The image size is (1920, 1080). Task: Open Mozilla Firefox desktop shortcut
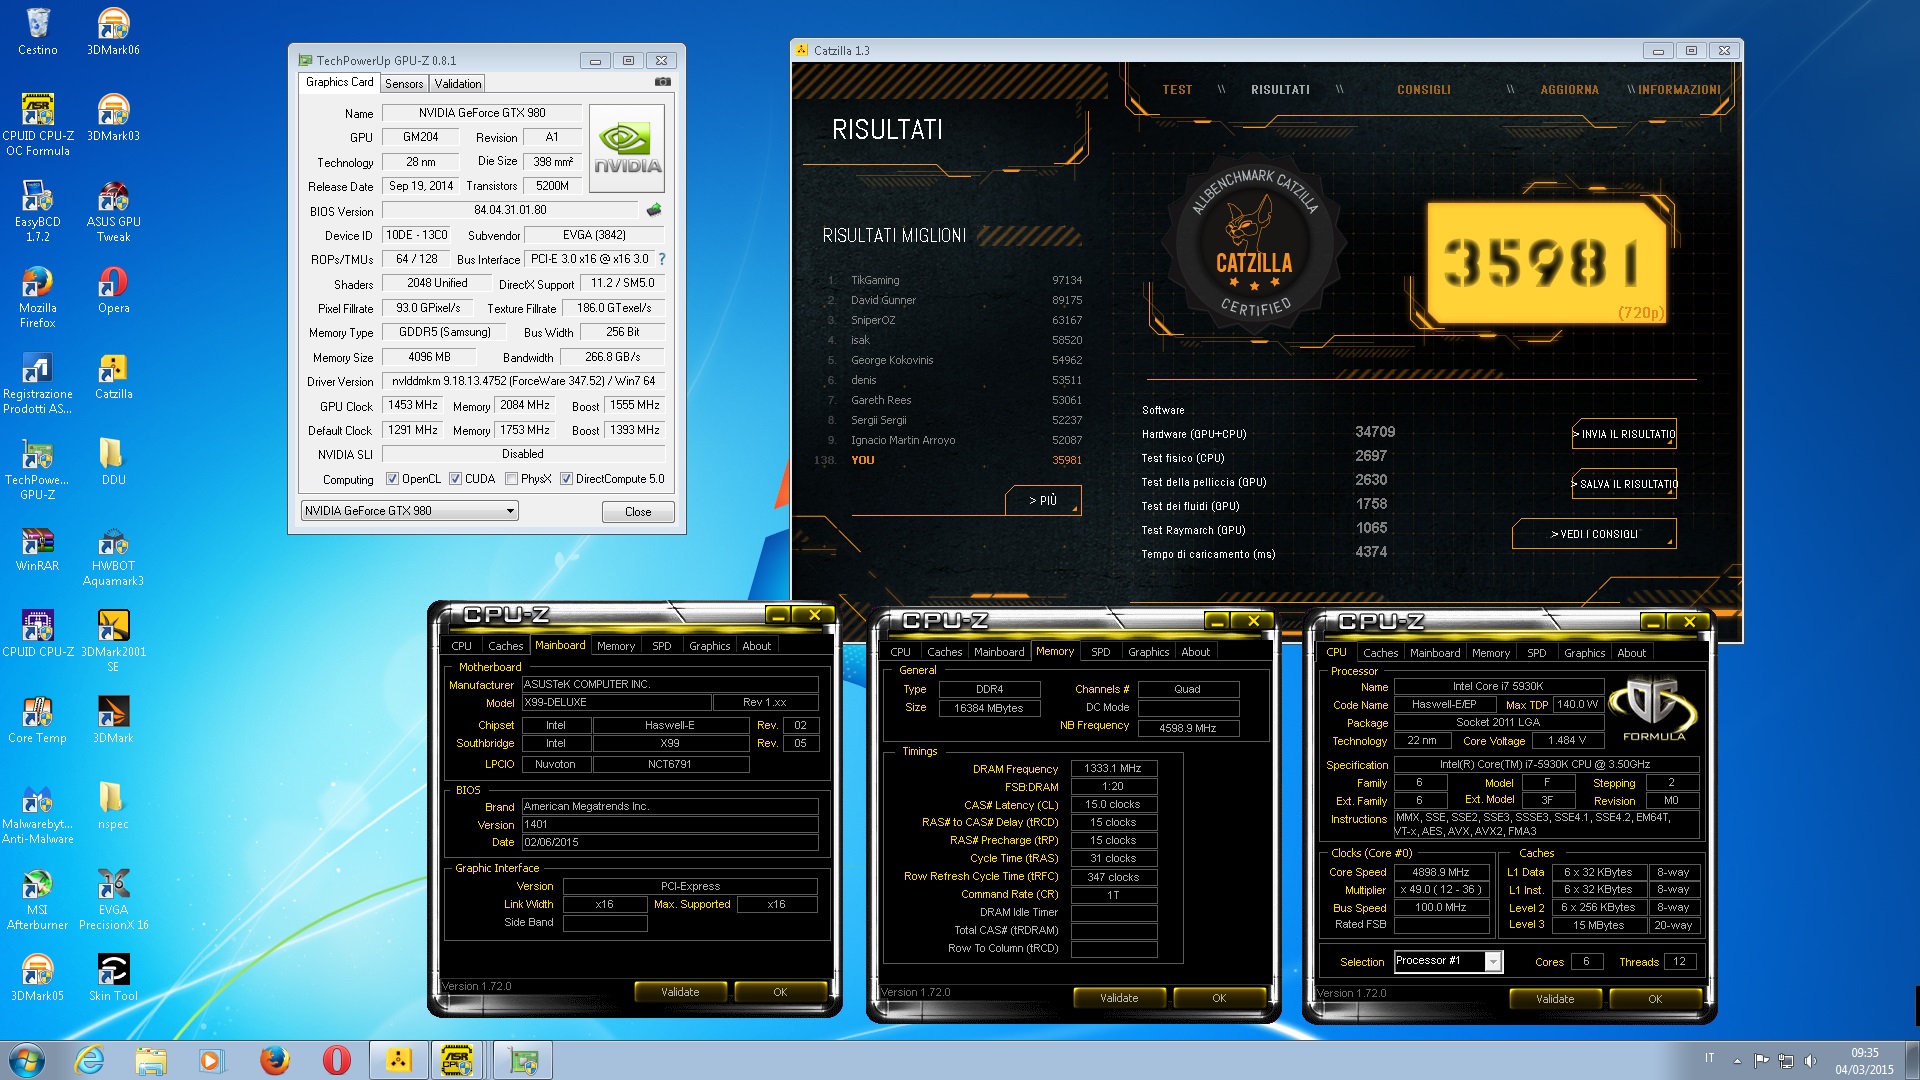pos(37,297)
